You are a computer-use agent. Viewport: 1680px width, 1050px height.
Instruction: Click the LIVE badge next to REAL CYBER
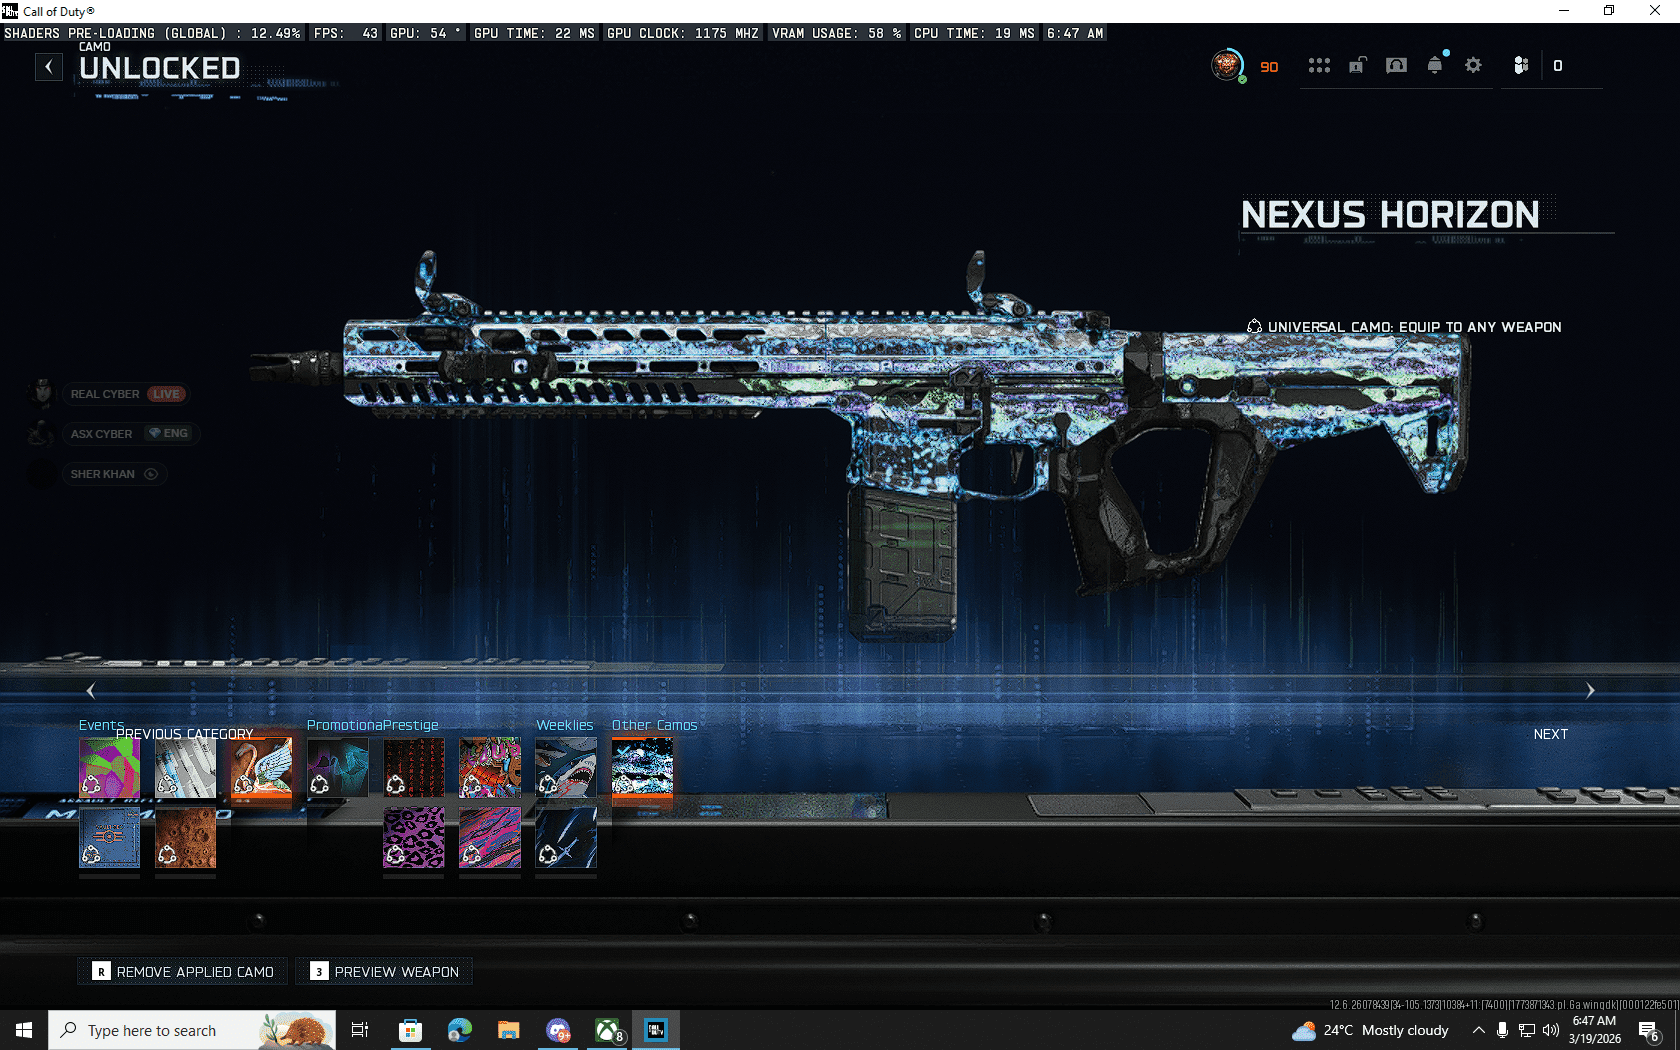(166, 394)
